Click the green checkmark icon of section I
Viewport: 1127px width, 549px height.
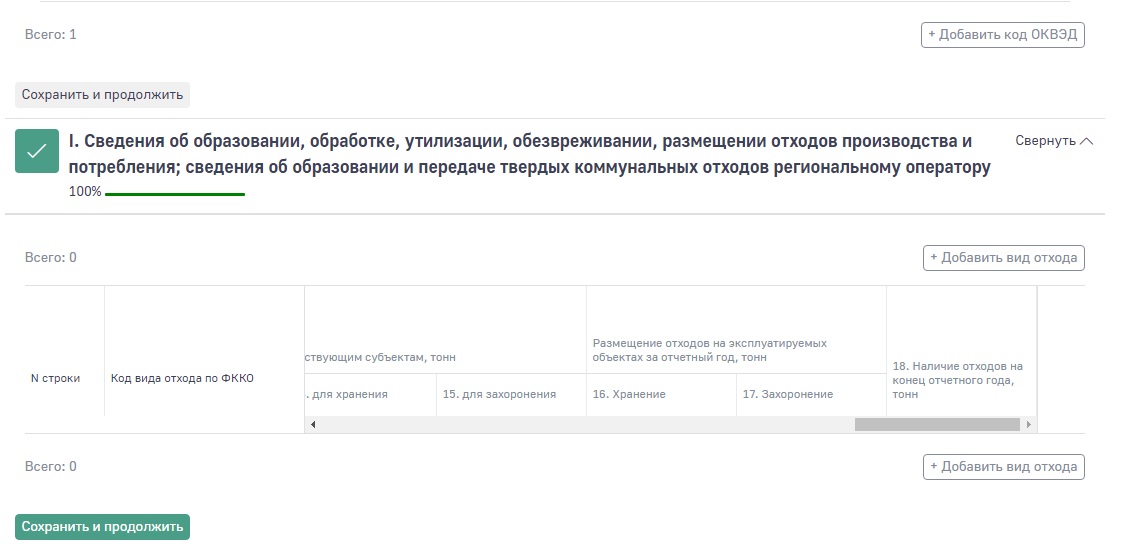coord(37,151)
